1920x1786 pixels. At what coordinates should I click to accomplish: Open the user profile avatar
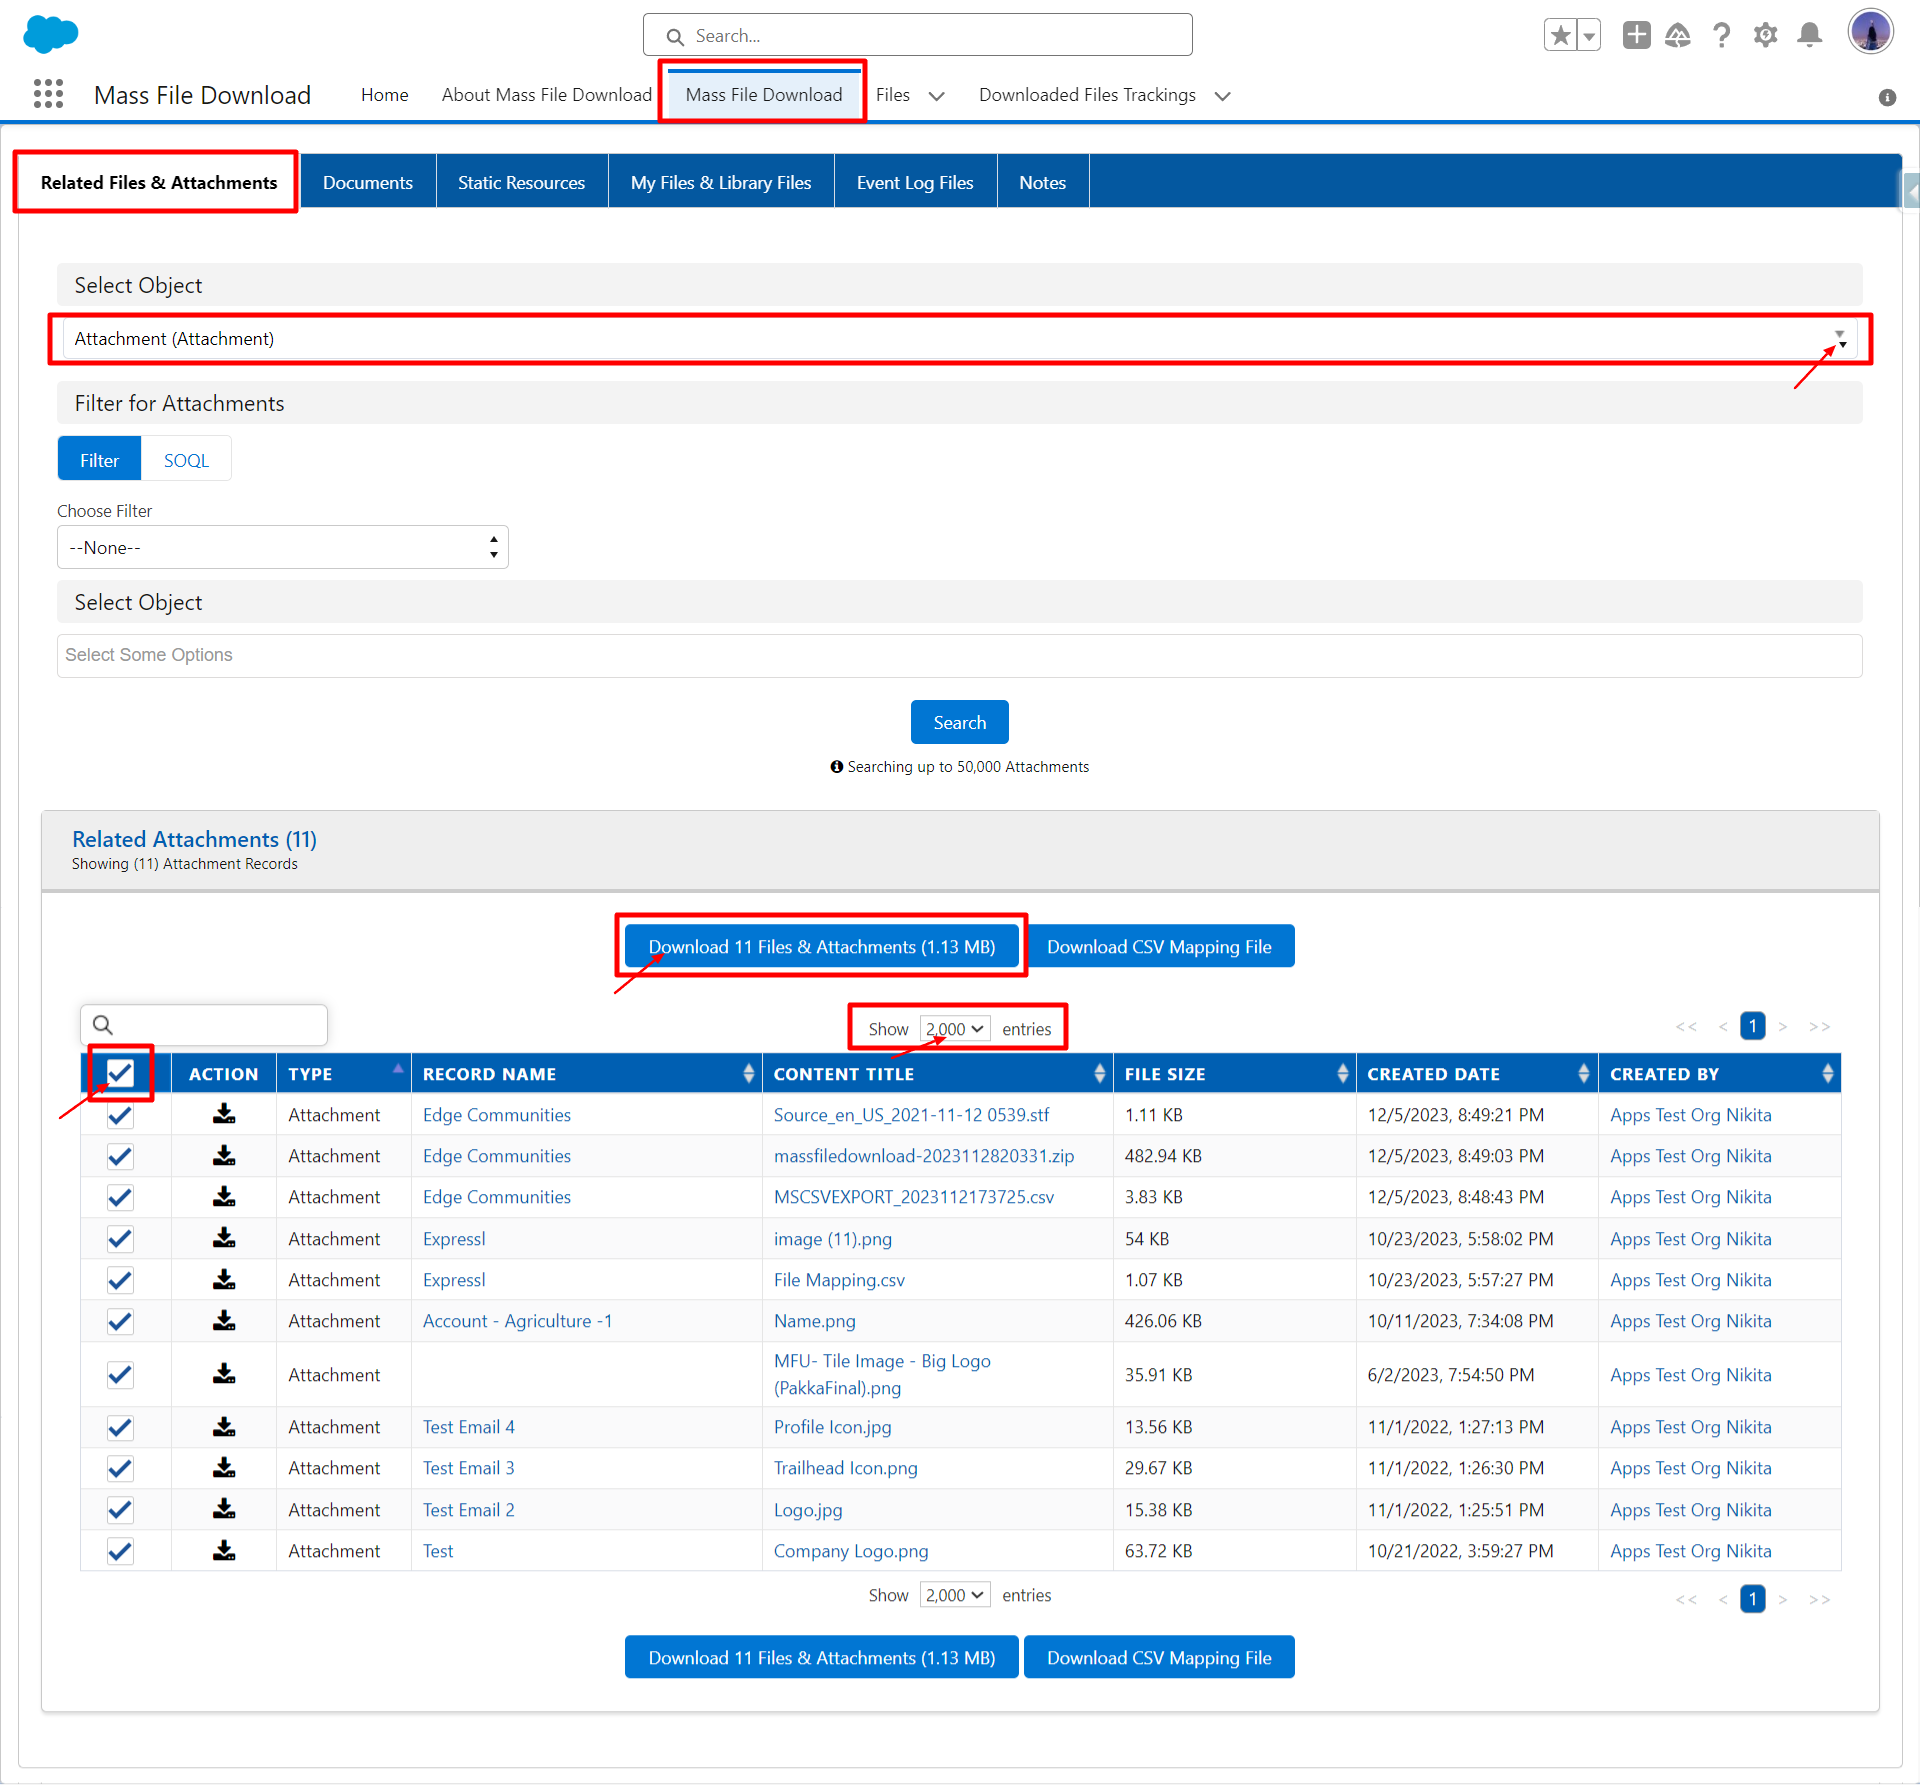click(x=1869, y=32)
